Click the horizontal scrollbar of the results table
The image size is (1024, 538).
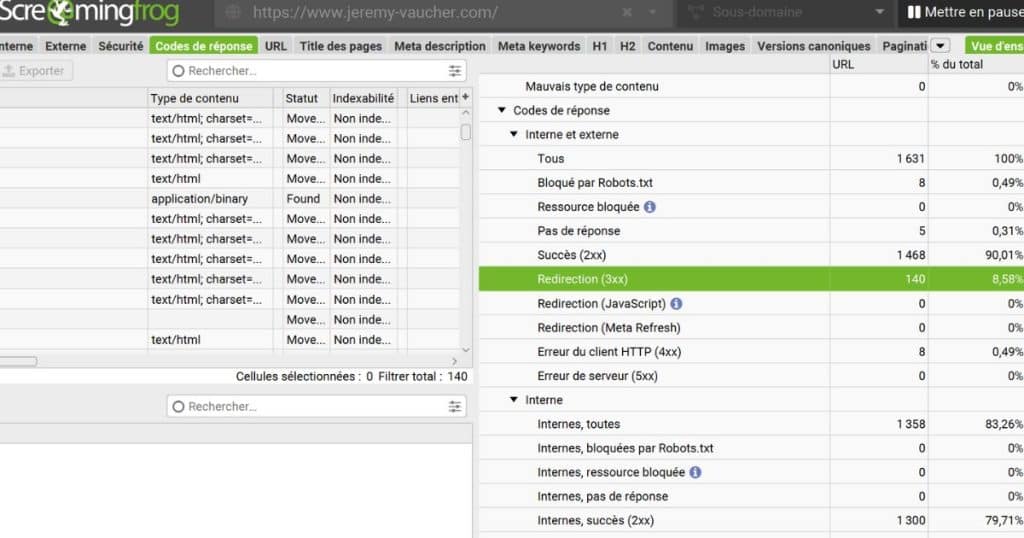pyautogui.click(x=18, y=361)
